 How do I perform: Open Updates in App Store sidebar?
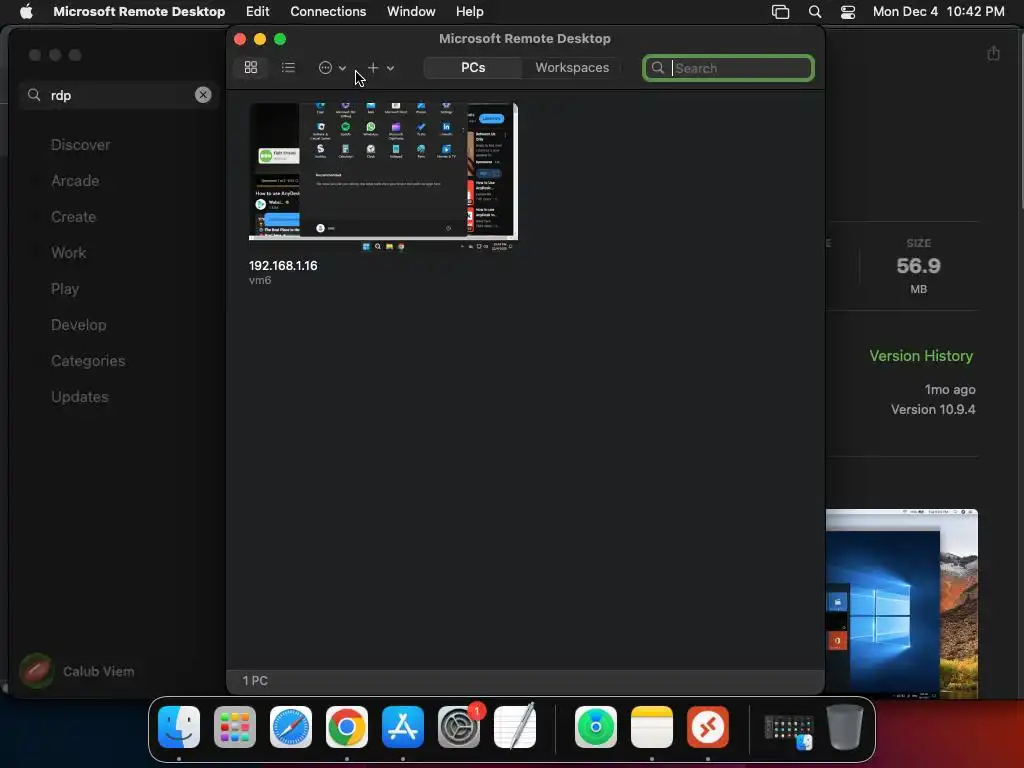tap(80, 396)
